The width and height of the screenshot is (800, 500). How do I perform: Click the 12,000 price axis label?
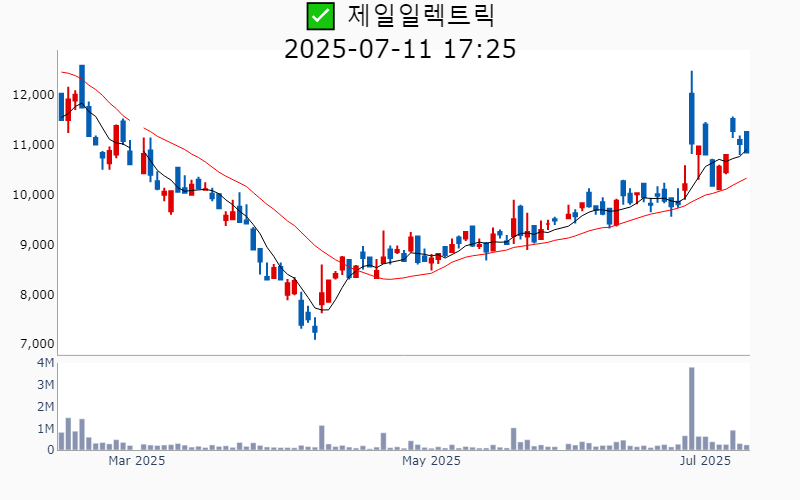click(x=33, y=95)
